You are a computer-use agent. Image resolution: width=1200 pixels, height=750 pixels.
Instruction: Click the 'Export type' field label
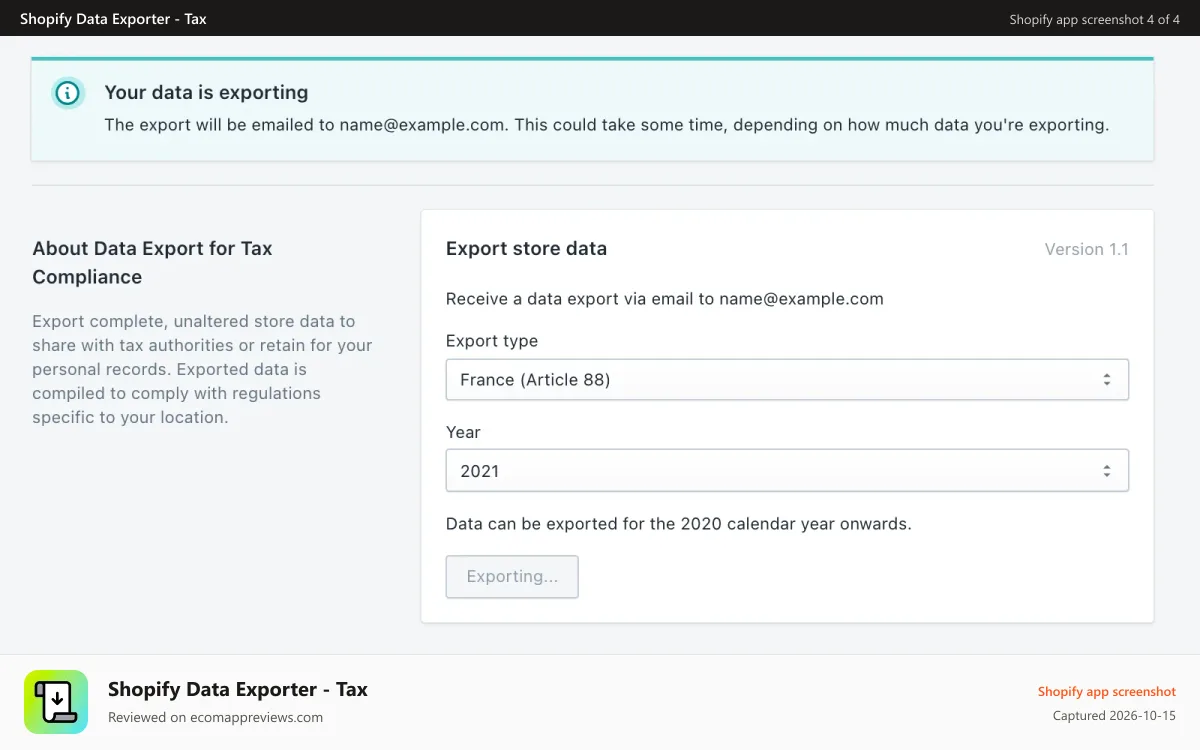[x=492, y=341]
